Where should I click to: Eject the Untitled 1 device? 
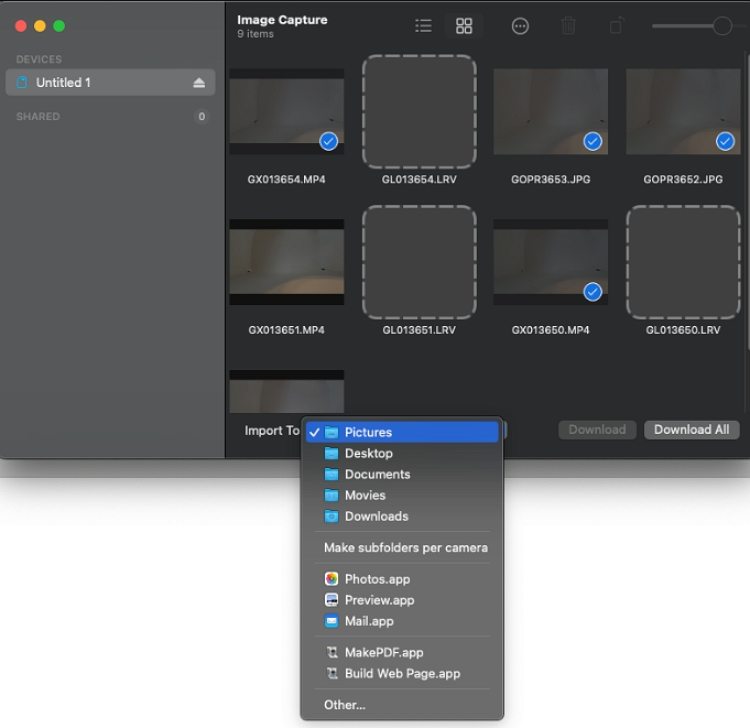pos(199,83)
